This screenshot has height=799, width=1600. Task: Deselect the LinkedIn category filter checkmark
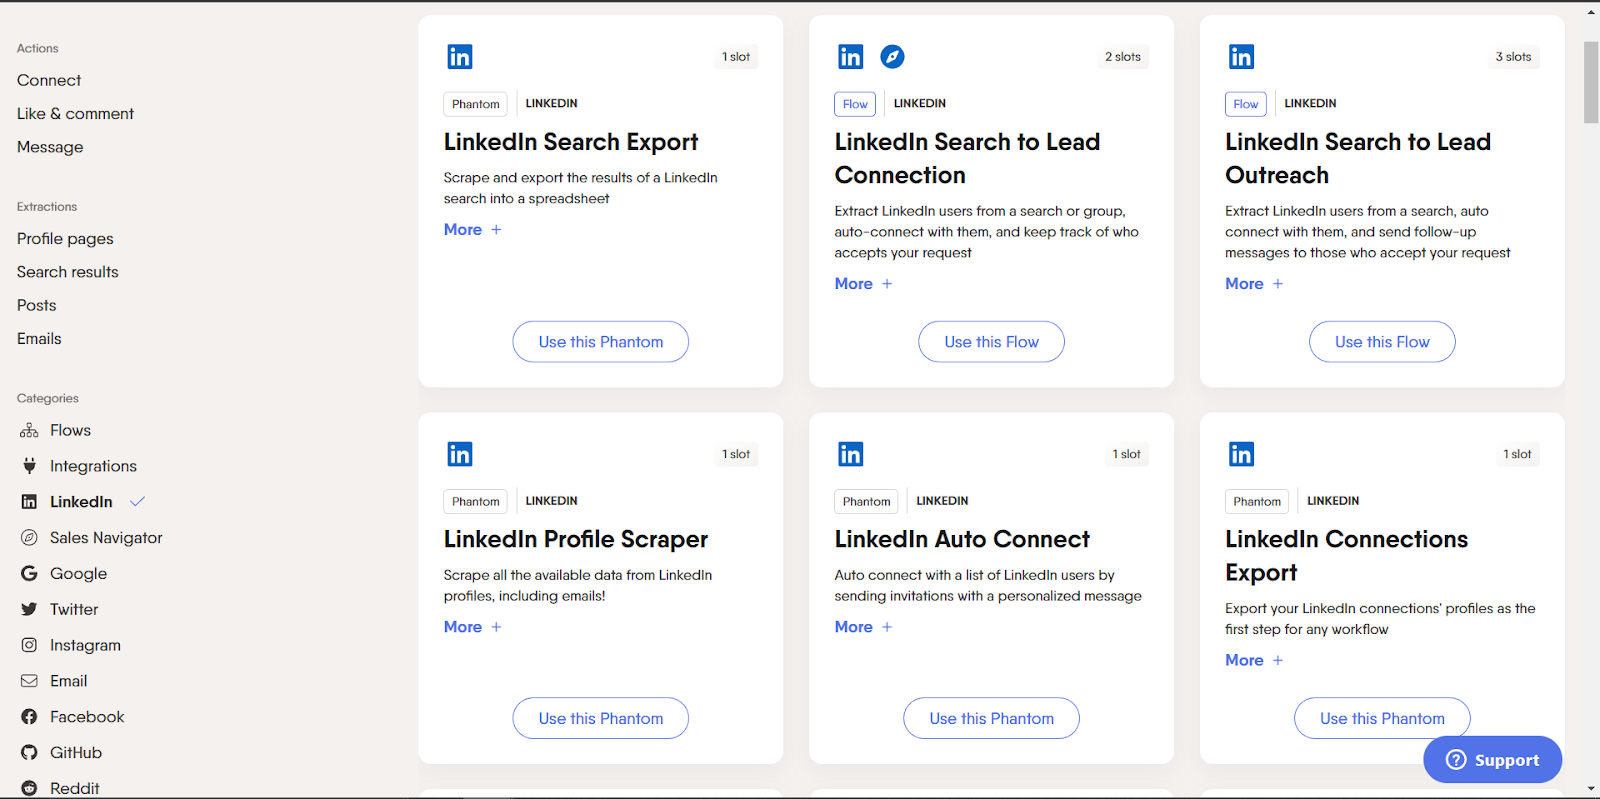coord(137,501)
